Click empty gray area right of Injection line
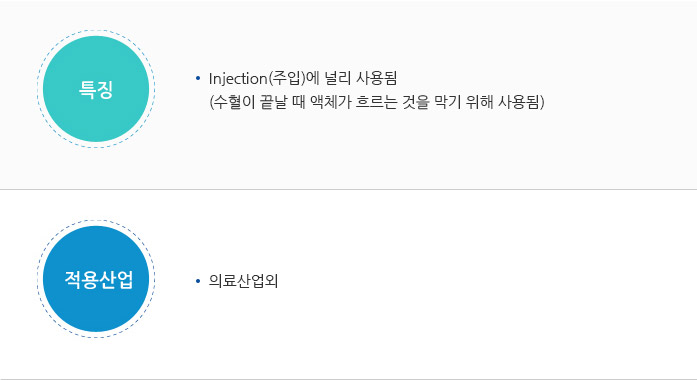This screenshot has width=697, height=380. (547, 79)
